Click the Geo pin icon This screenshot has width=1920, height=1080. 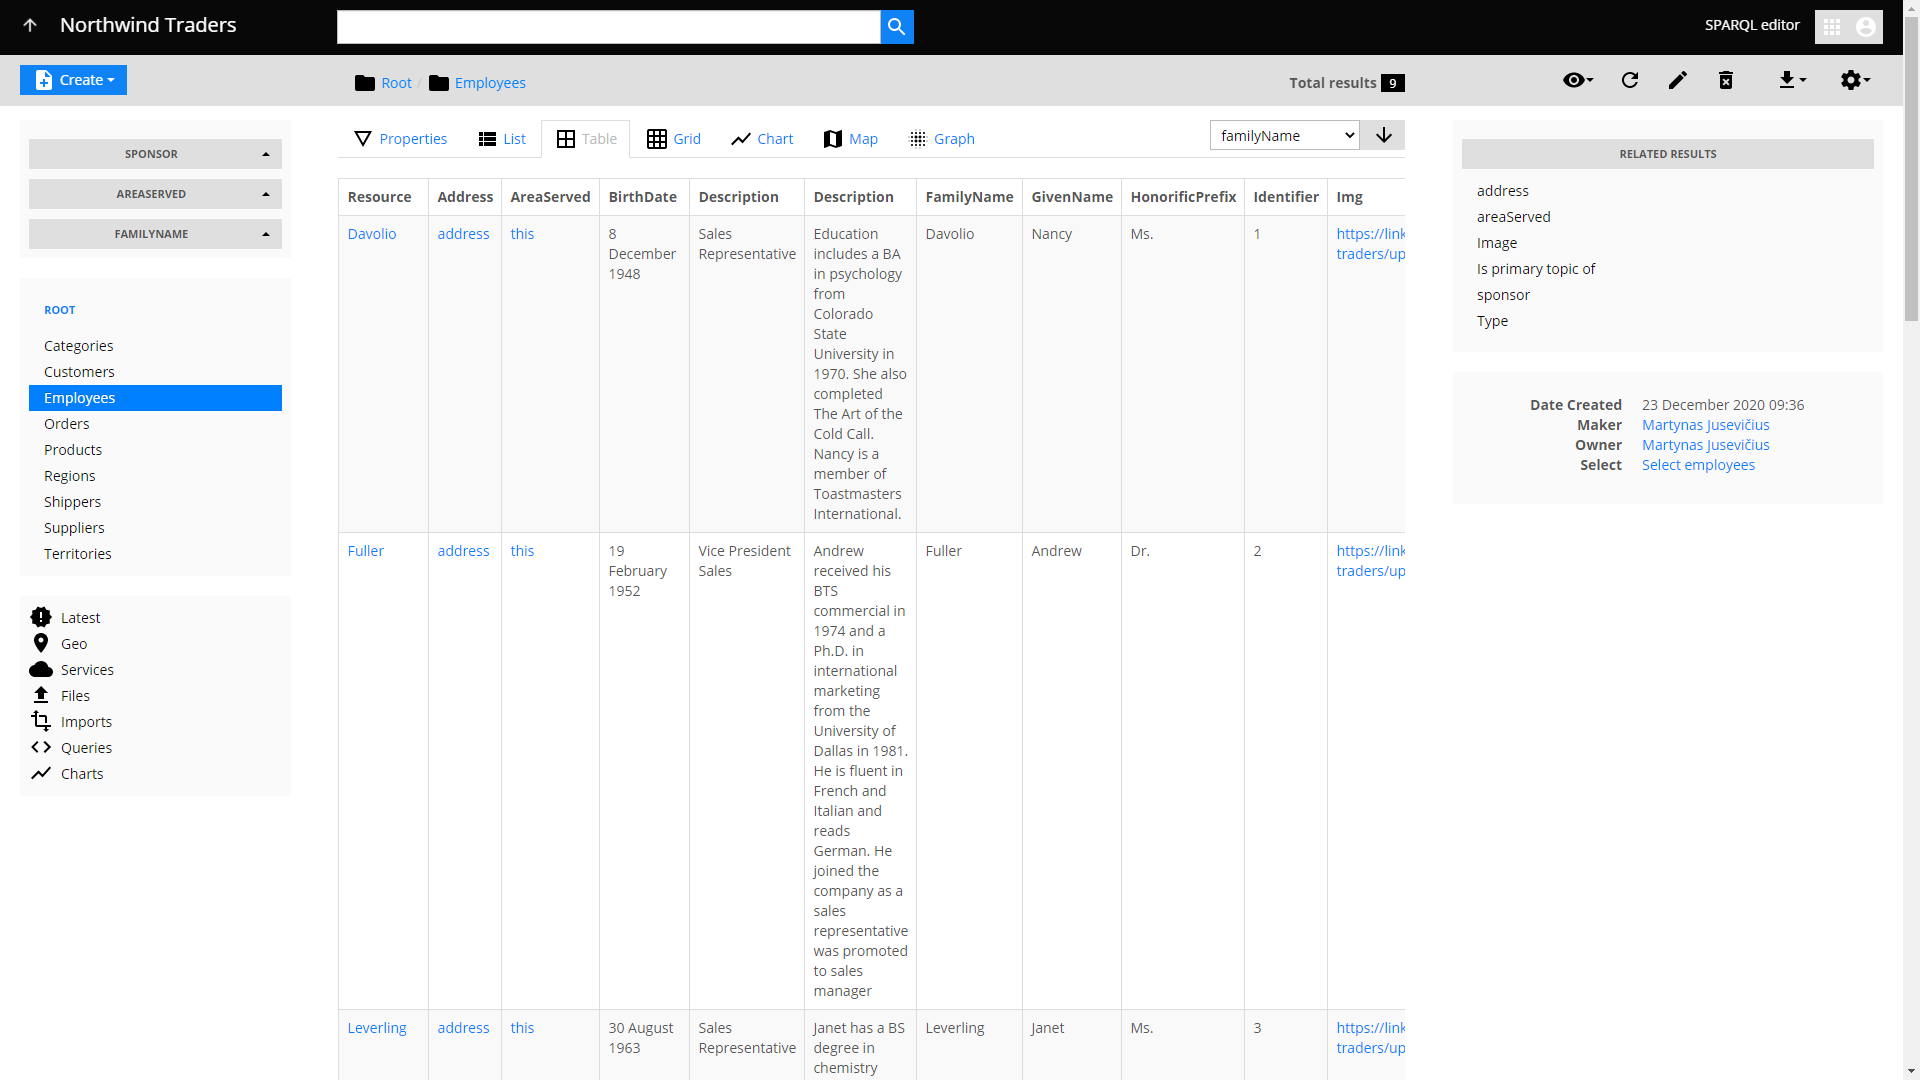point(41,643)
